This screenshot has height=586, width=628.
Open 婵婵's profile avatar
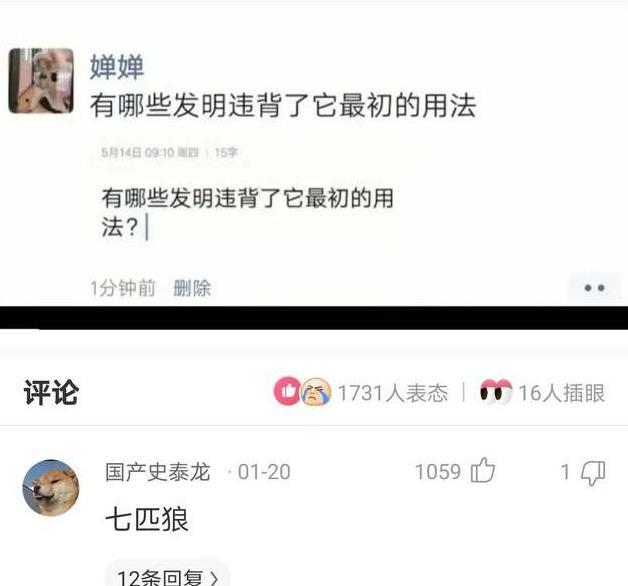(x=41, y=81)
